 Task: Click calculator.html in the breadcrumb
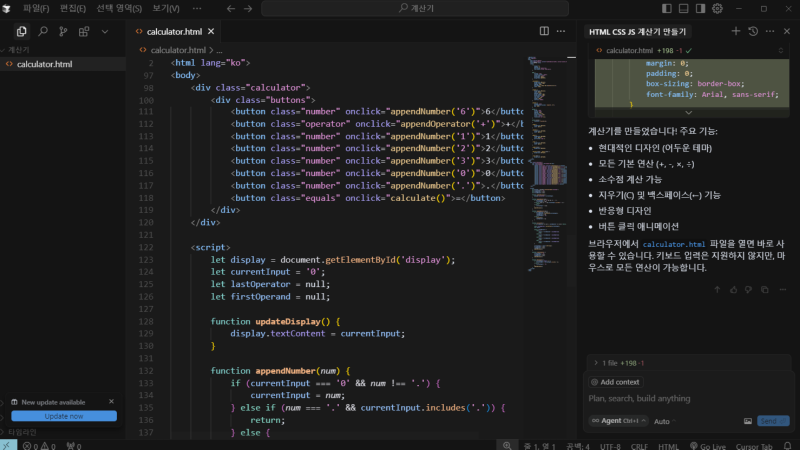tap(178, 50)
